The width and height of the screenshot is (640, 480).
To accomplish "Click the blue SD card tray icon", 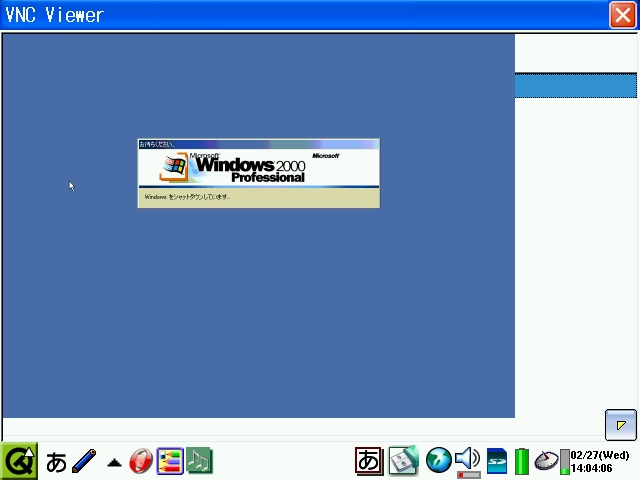I will [496, 461].
